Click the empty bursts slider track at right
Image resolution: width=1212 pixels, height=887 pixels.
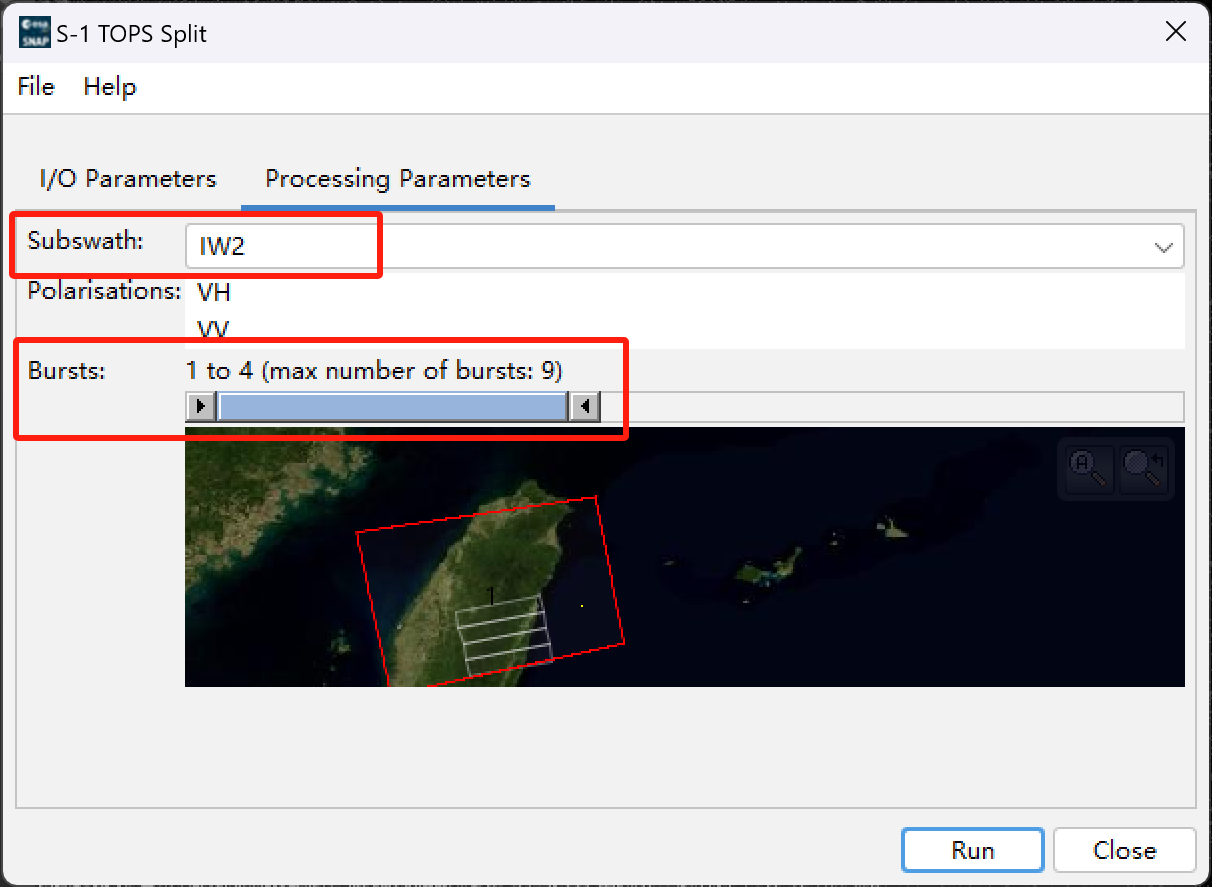point(892,406)
